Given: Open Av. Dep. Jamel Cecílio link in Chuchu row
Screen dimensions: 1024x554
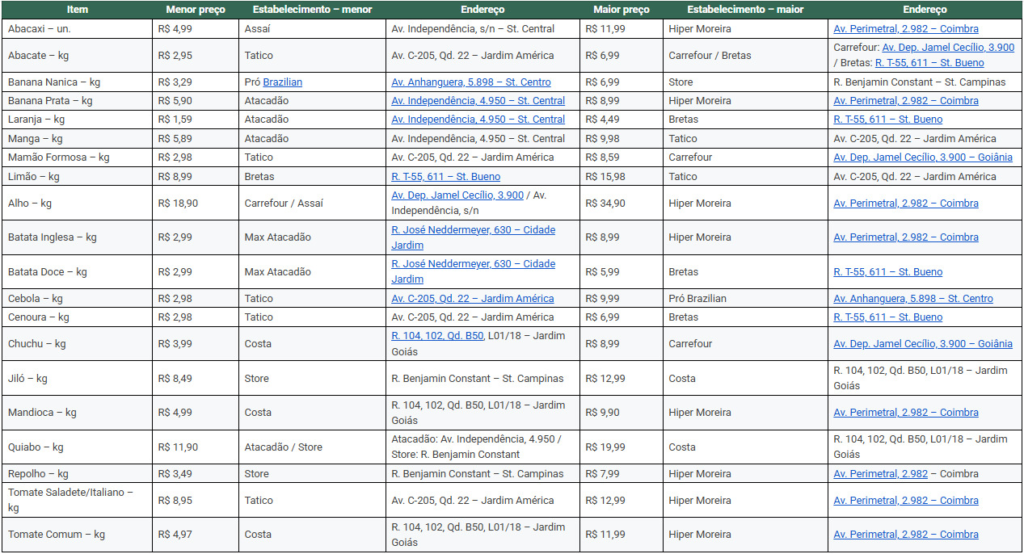Looking at the screenshot, I should tap(923, 344).
